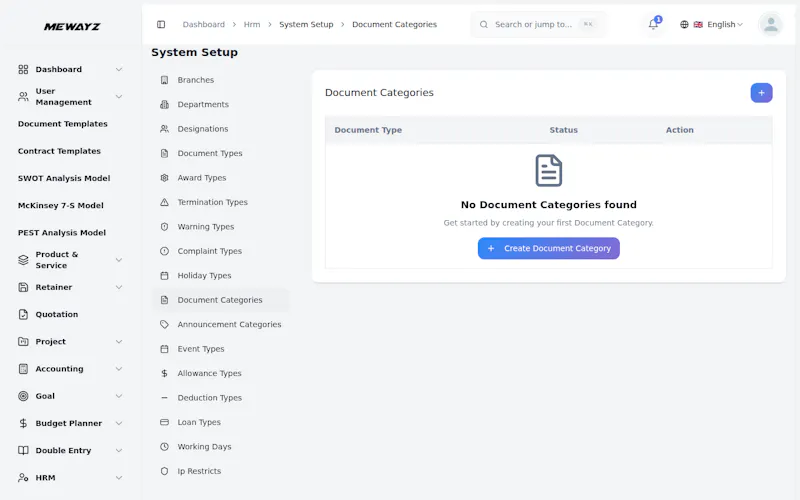
Task: Expand the Budget Planner chevron
Action: point(118,423)
